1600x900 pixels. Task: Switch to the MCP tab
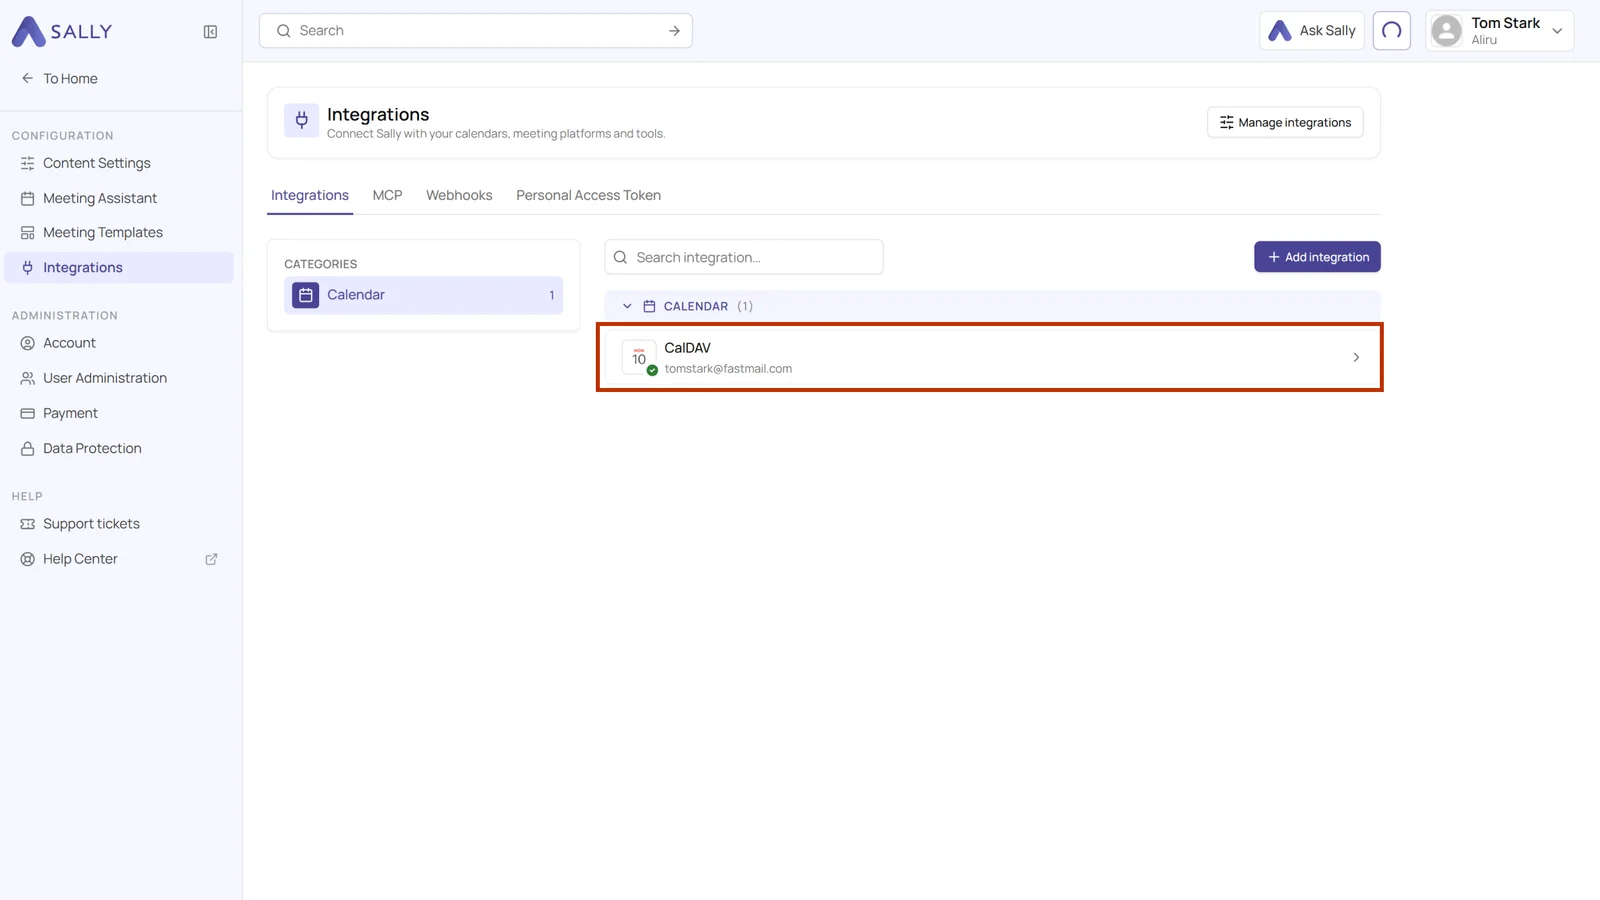tap(387, 195)
